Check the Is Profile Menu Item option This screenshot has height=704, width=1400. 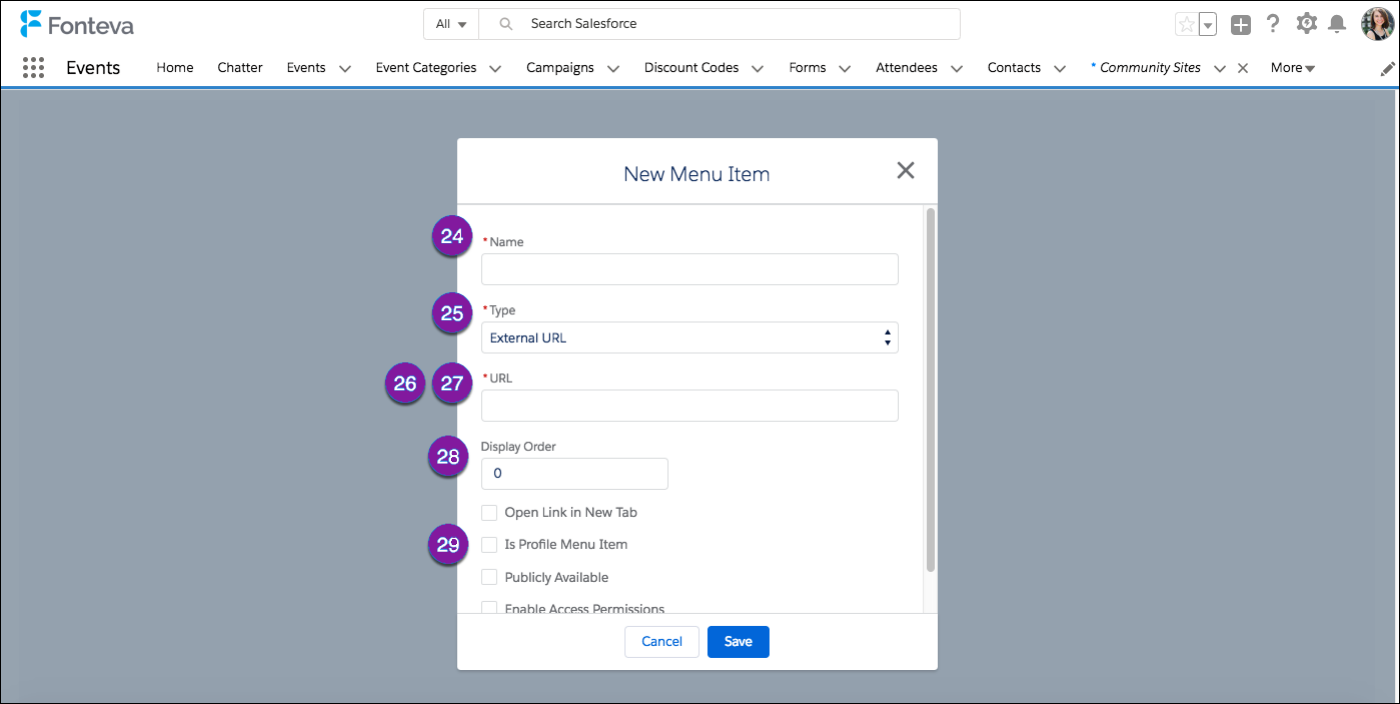tap(489, 544)
